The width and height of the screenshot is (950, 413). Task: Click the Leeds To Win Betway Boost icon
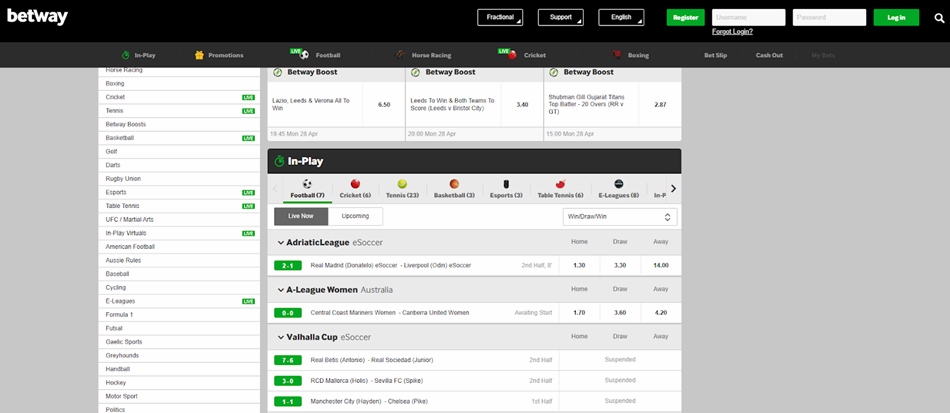(x=416, y=72)
